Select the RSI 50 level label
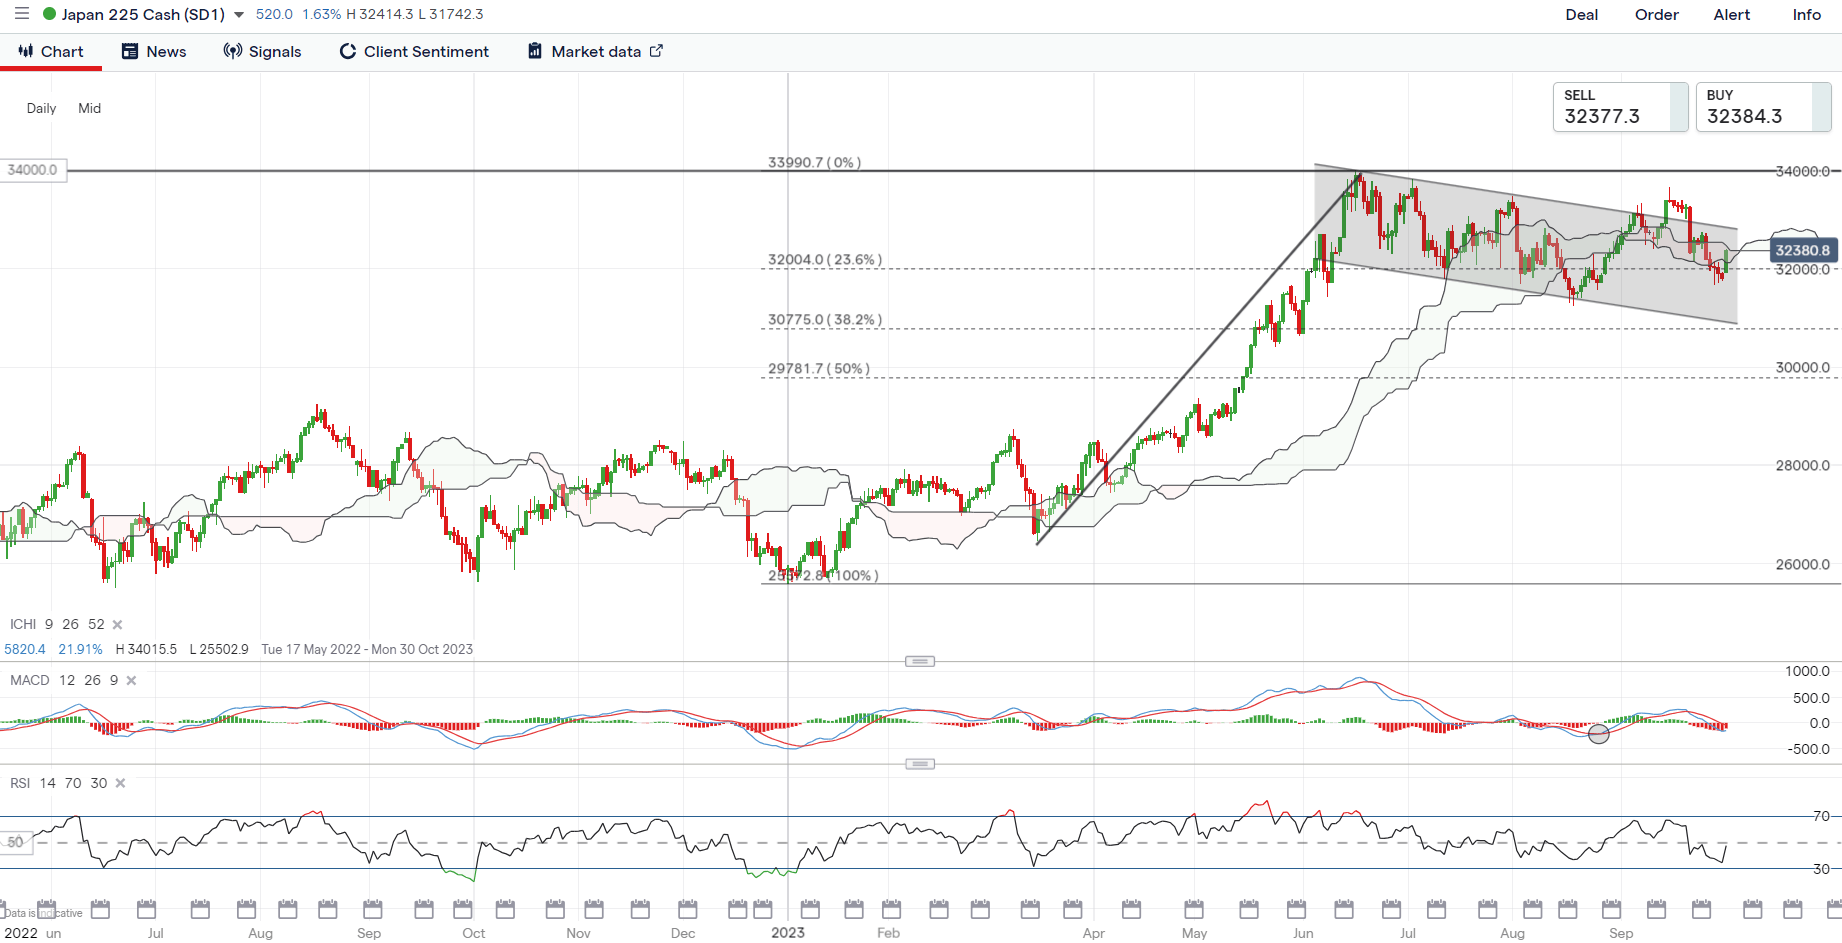 point(17,843)
